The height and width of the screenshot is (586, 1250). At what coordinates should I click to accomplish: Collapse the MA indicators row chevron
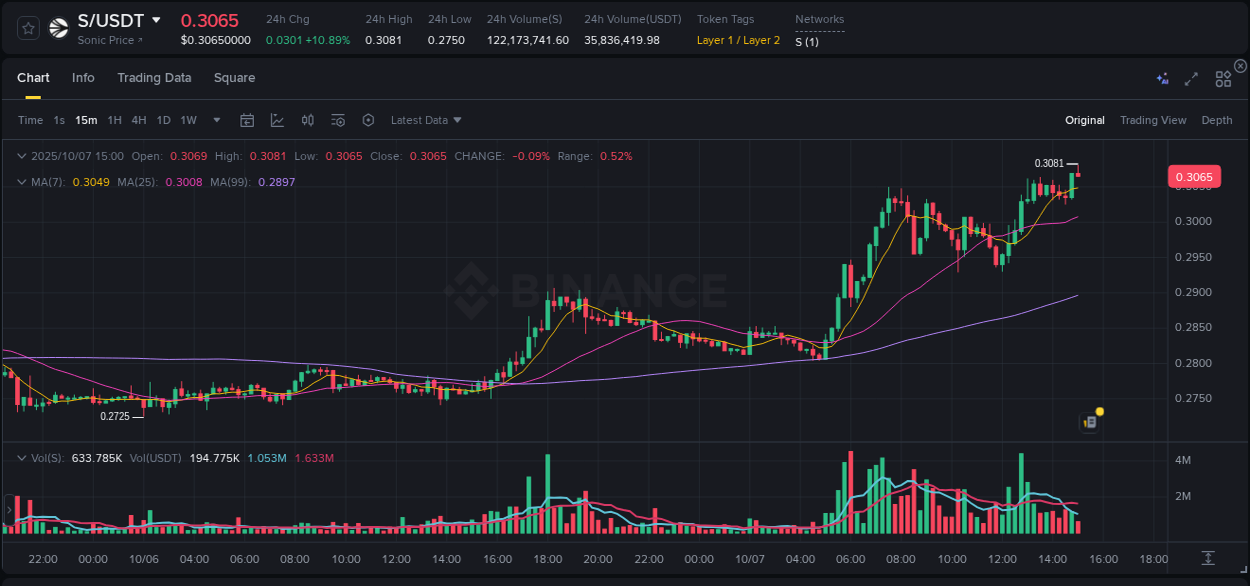[21, 182]
